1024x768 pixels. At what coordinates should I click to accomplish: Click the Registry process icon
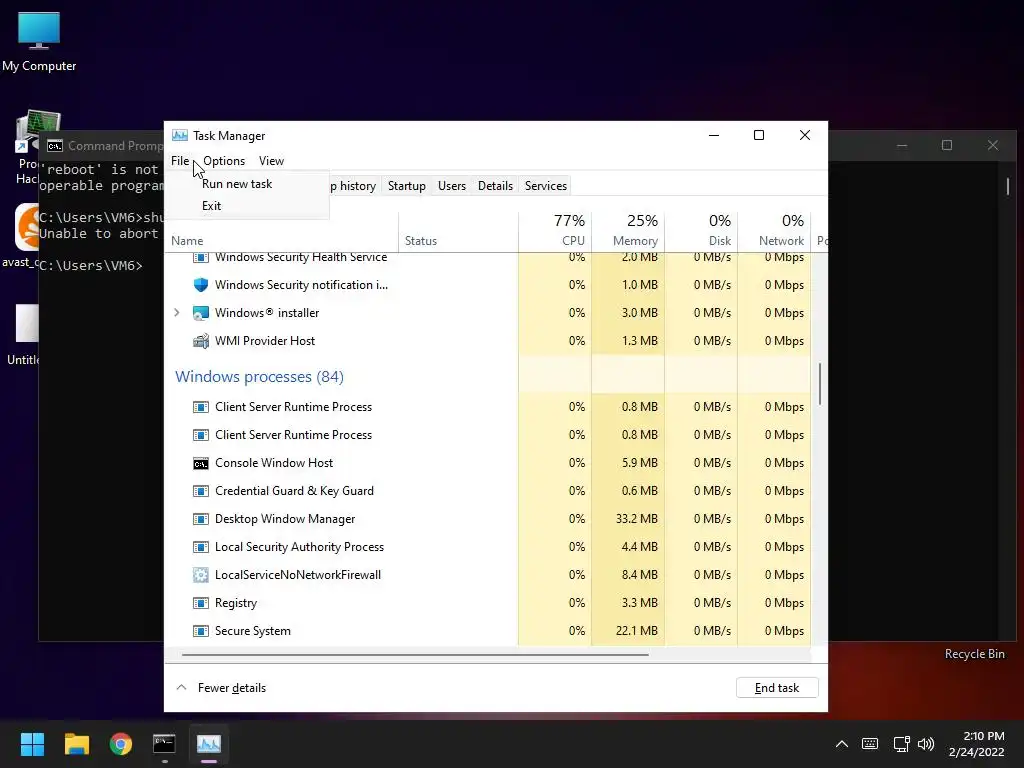point(200,603)
